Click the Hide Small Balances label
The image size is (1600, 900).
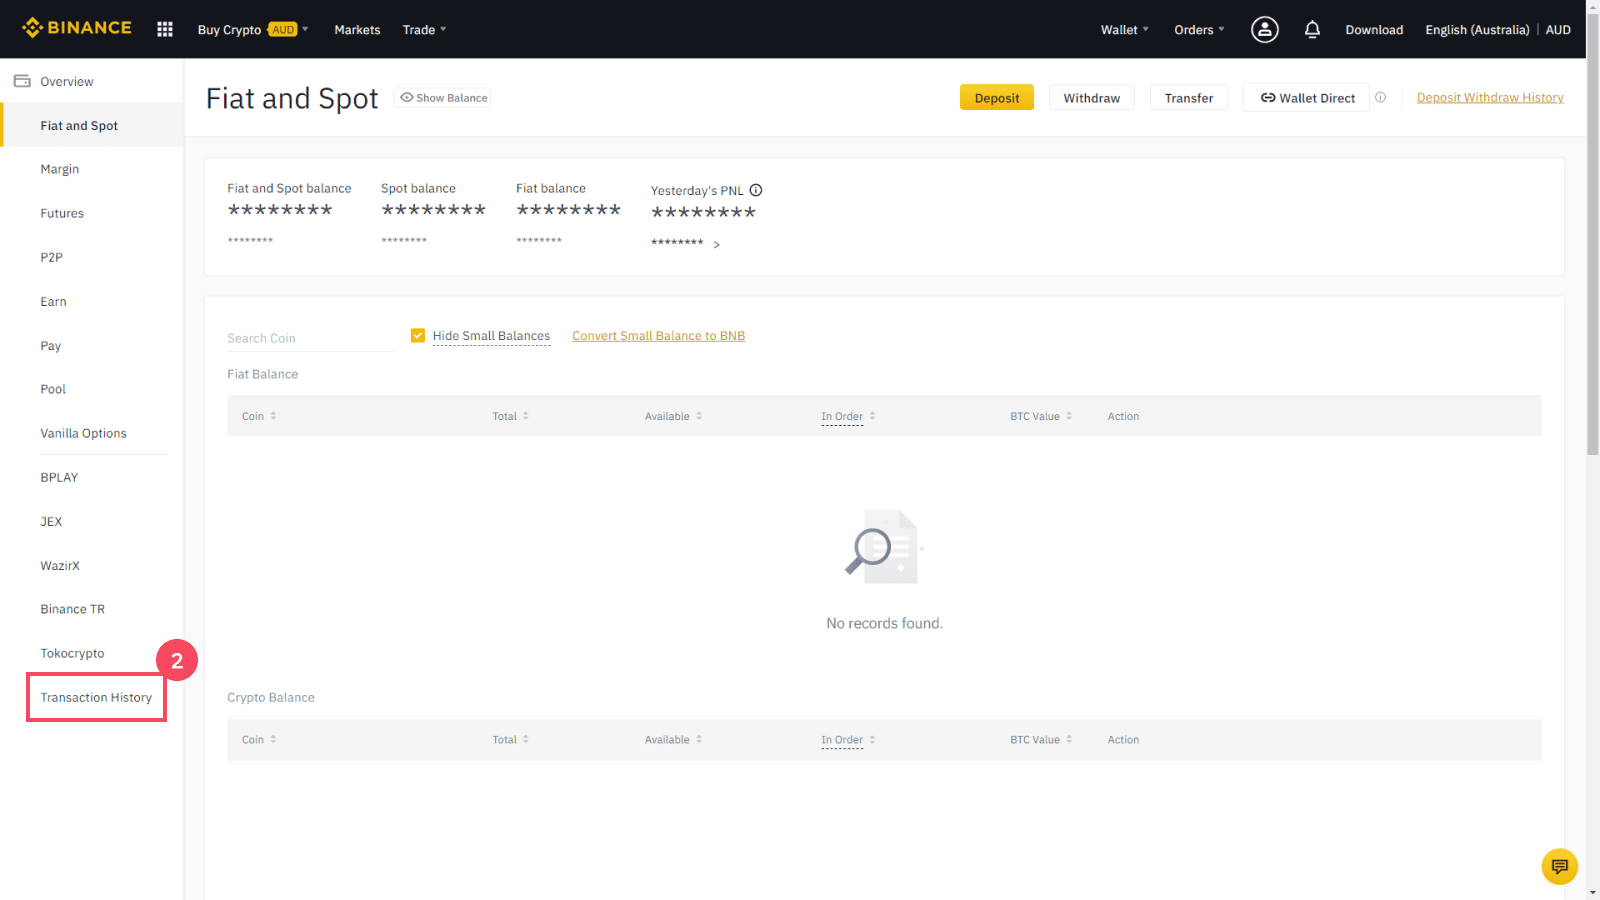click(491, 336)
